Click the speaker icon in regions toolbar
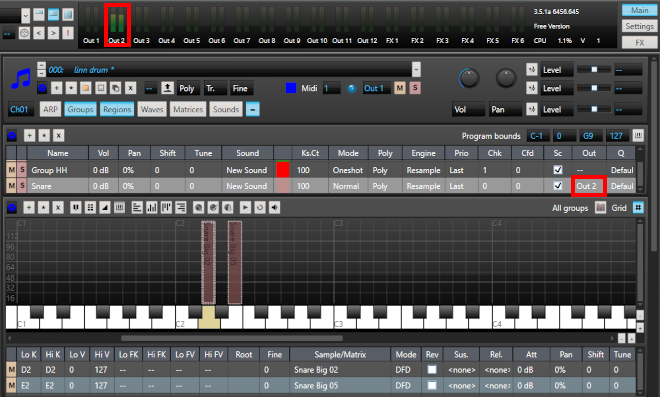The image size is (660, 397). (x=274, y=208)
